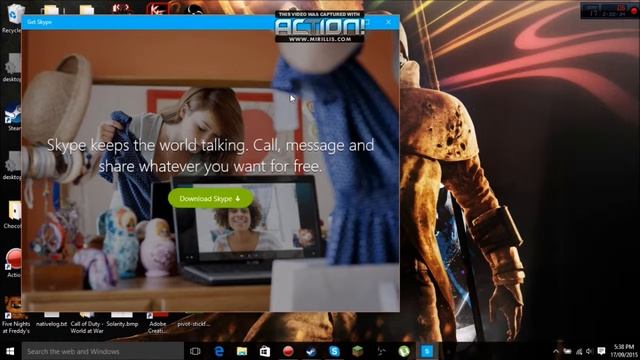Launch Microsoft Edge from the taskbar
This screenshot has height=360, width=640.
click(x=219, y=351)
